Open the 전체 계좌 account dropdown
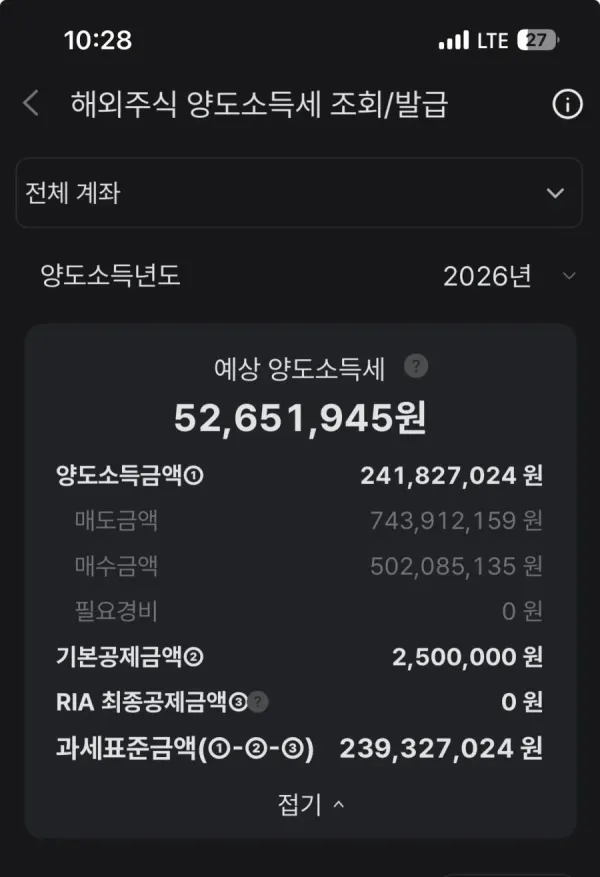600x877 pixels. (x=299, y=192)
